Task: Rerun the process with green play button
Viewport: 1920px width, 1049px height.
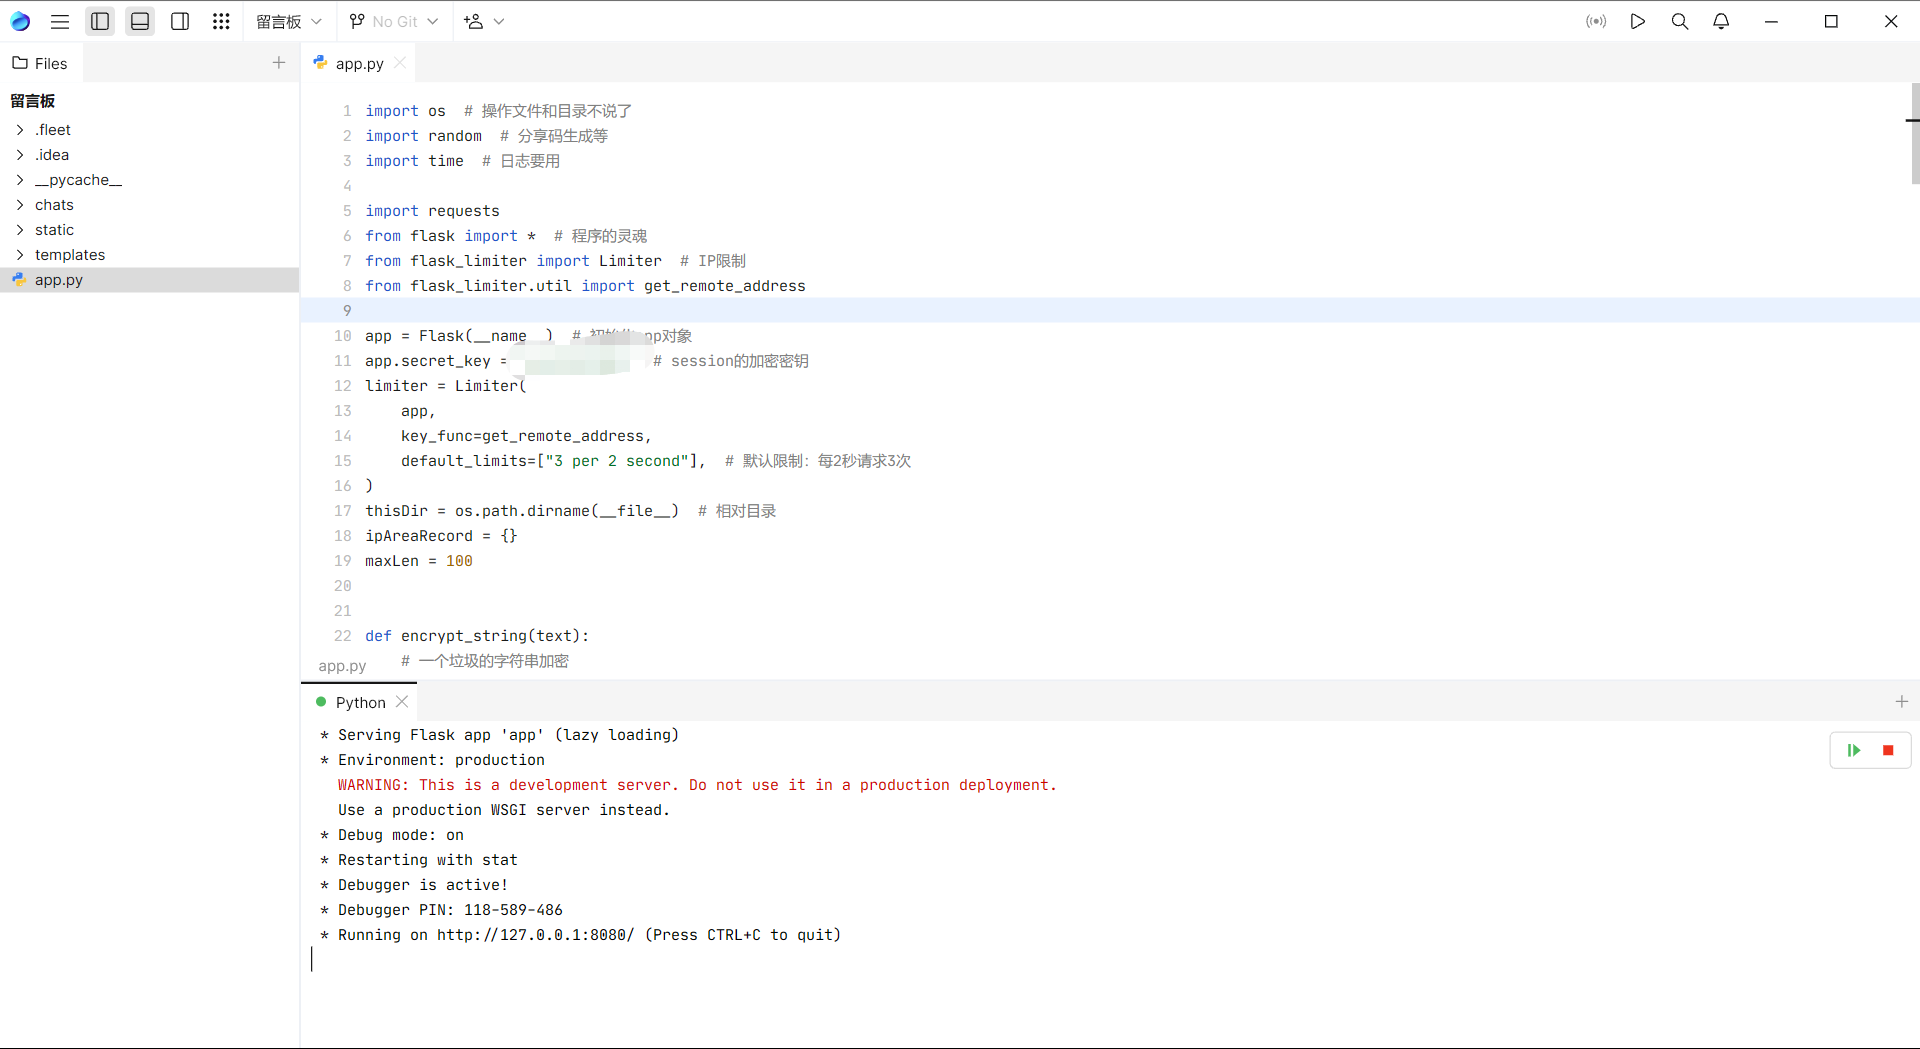Action: click(x=1853, y=750)
